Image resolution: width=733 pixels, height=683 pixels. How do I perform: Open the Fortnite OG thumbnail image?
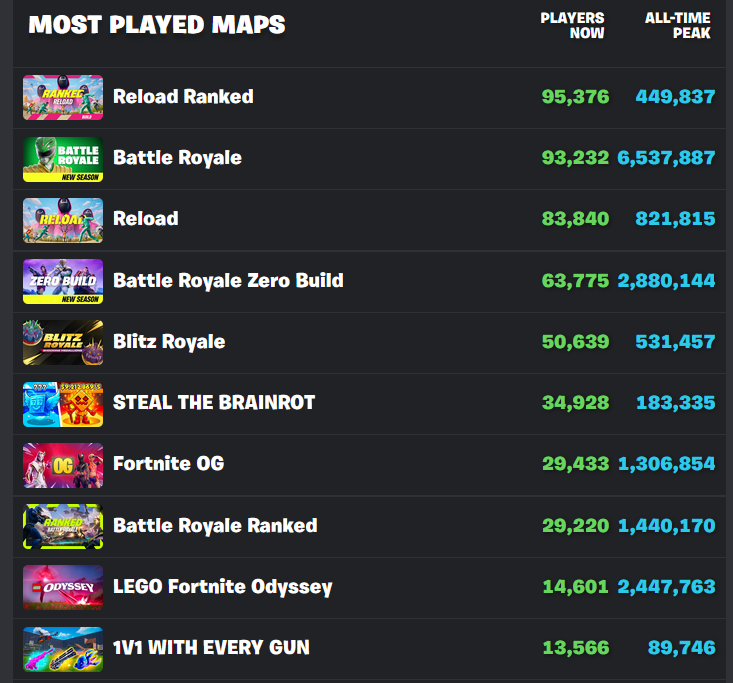(63, 466)
